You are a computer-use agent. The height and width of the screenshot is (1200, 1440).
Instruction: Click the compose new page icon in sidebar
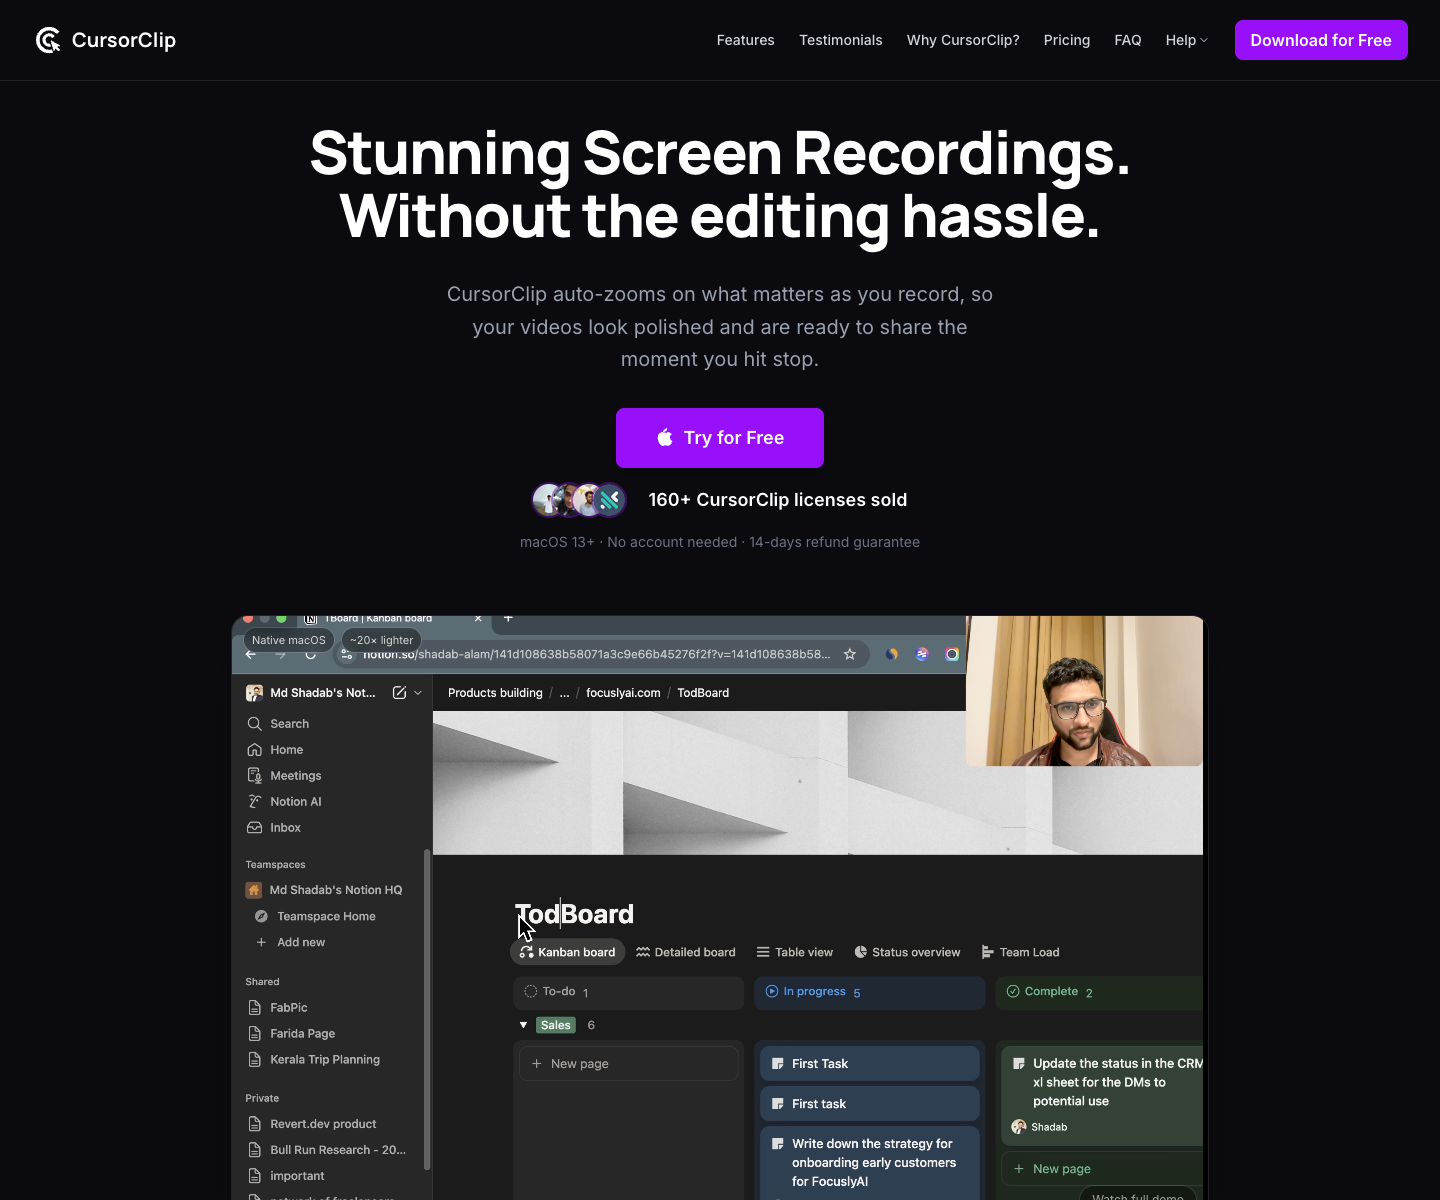399,692
